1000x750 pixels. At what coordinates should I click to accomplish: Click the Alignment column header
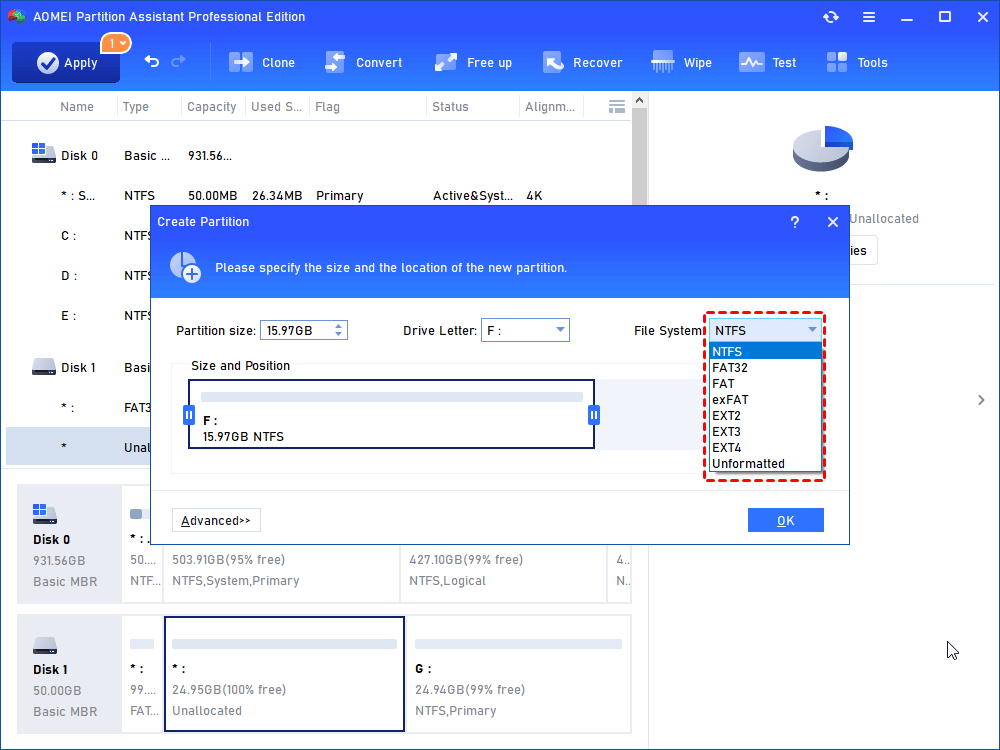pos(550,107)
